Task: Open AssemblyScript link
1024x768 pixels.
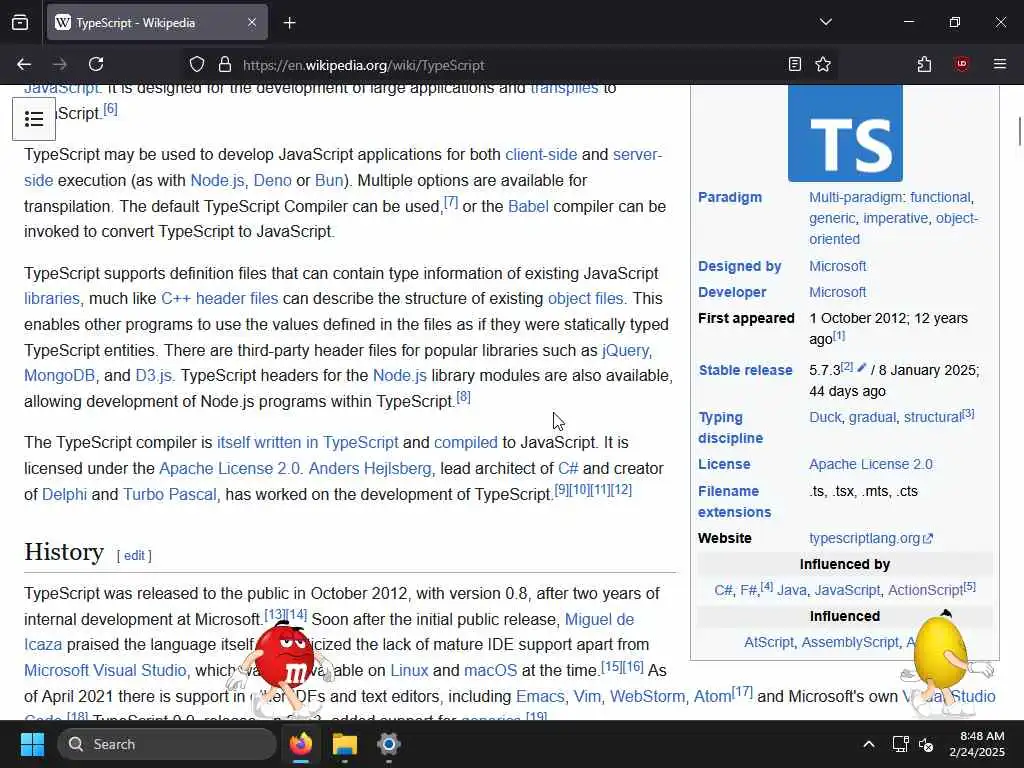Action: (850, 643)
